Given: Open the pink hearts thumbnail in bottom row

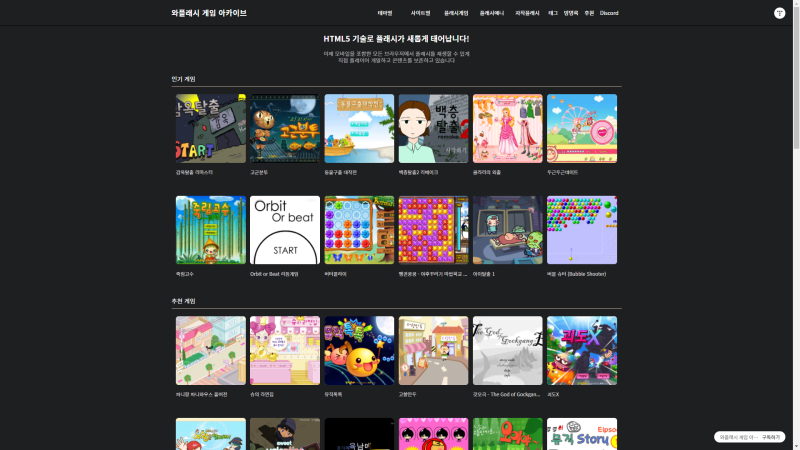Looking at the screenshot, I should [433, 434].
